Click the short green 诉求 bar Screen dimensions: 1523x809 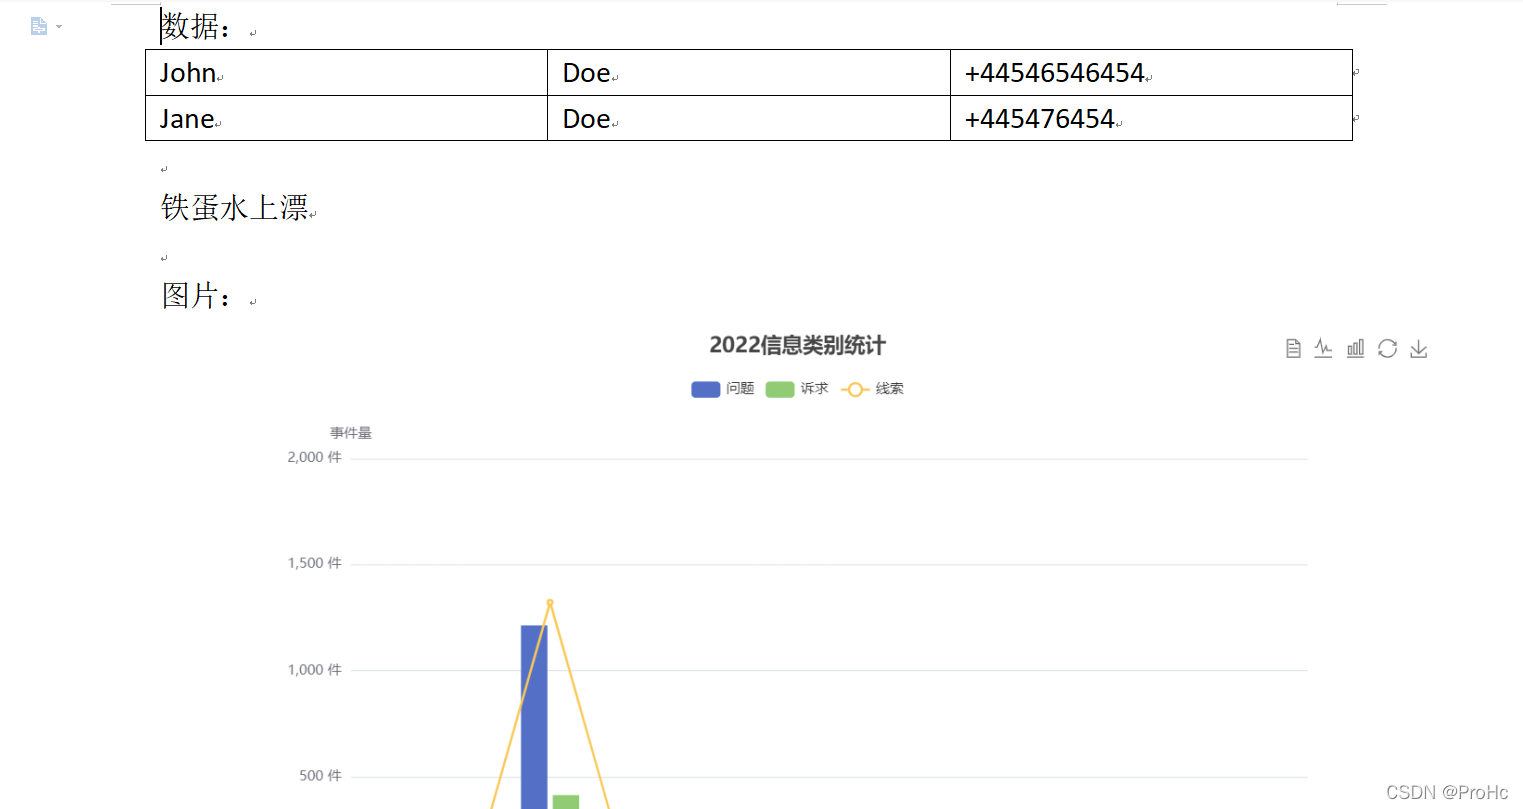pos(566,802)
